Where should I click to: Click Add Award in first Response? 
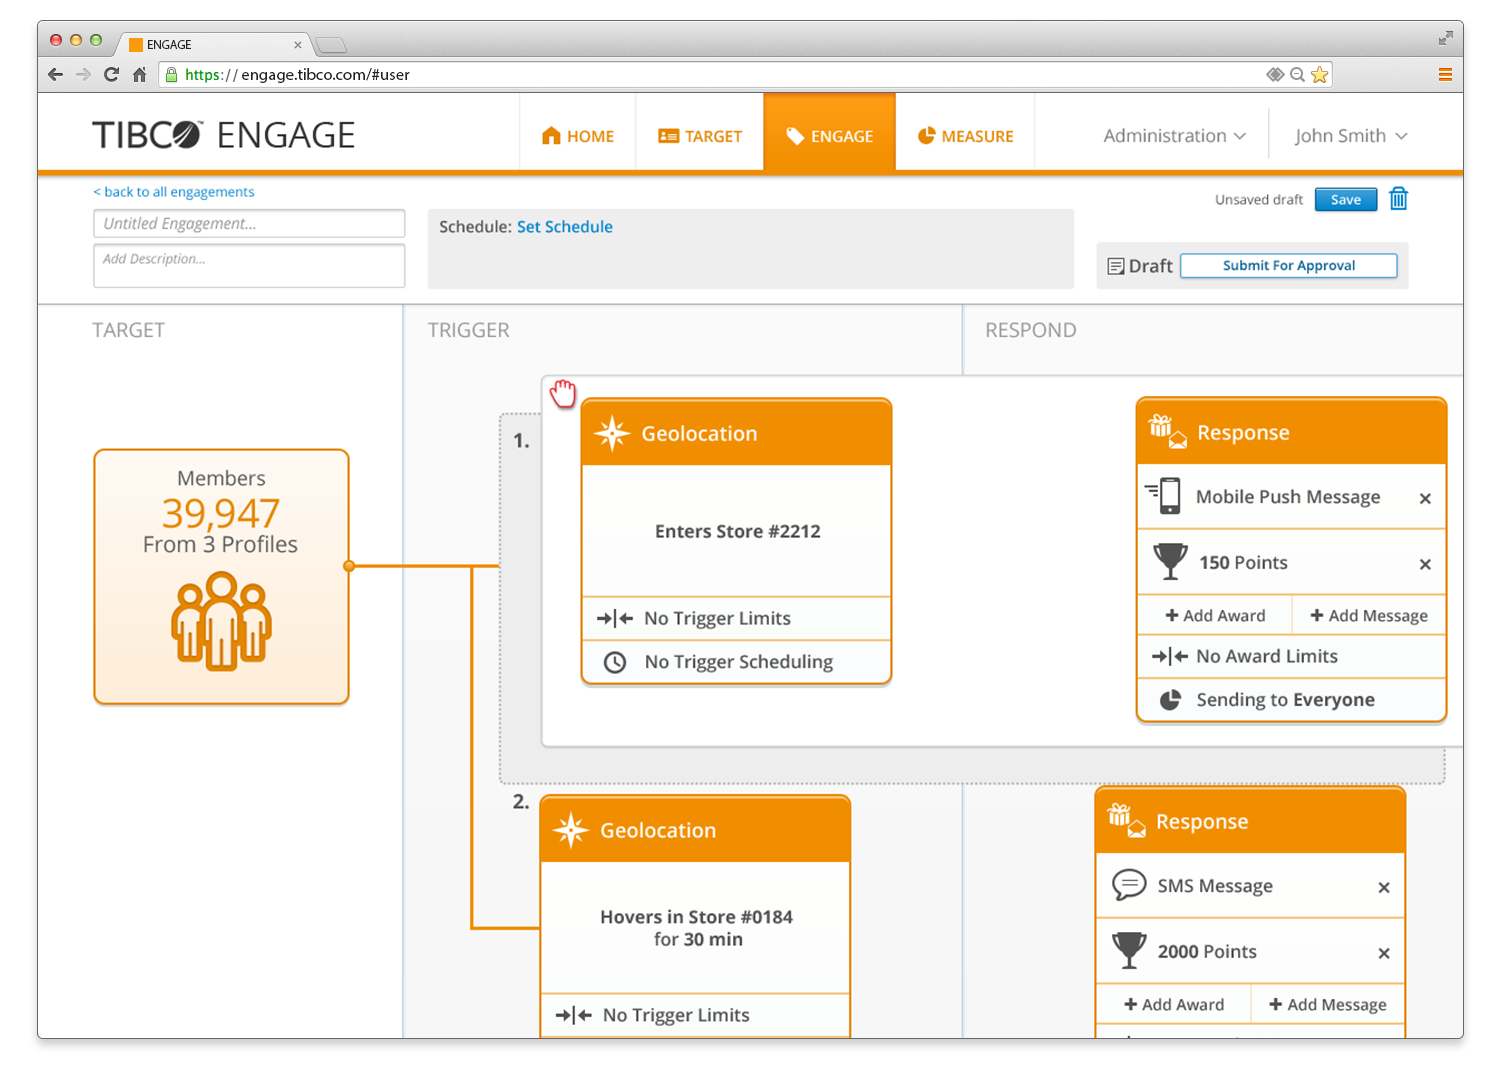1215,616
